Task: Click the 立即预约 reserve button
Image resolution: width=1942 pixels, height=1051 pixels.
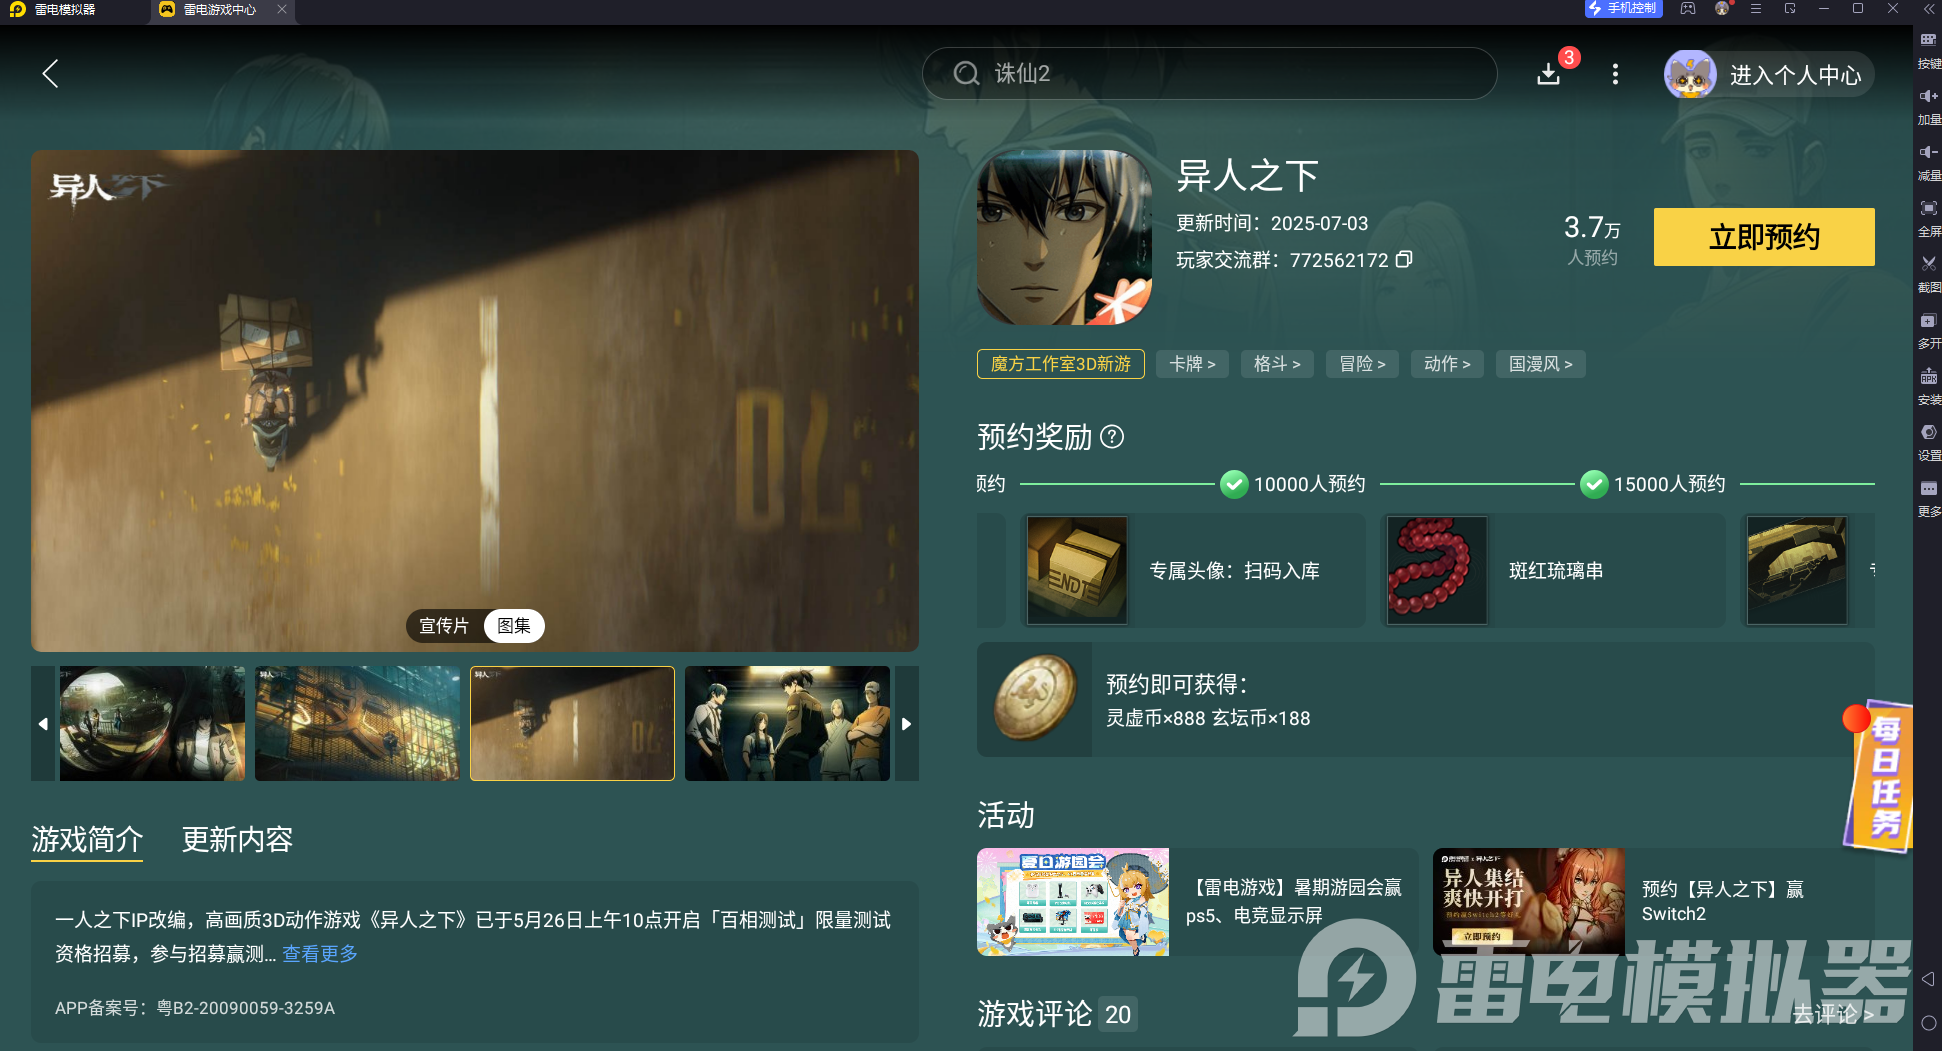Action: click(1764, 237)
